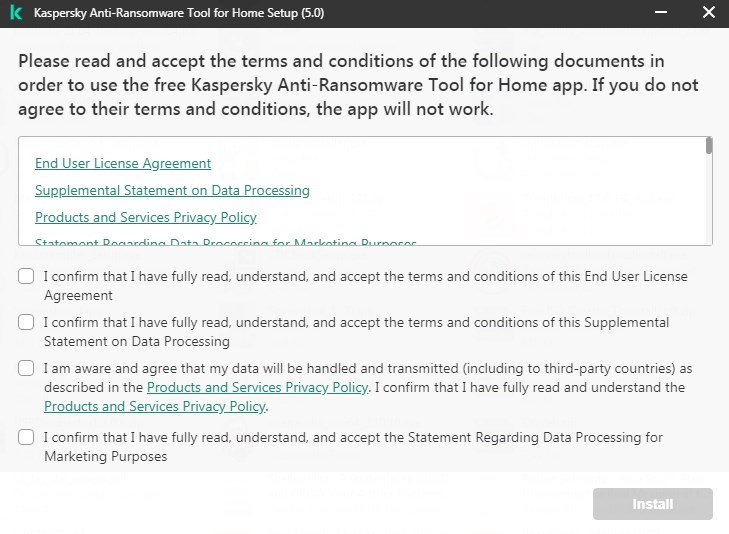Open Privacy Policy link ending the third statement

155,407
